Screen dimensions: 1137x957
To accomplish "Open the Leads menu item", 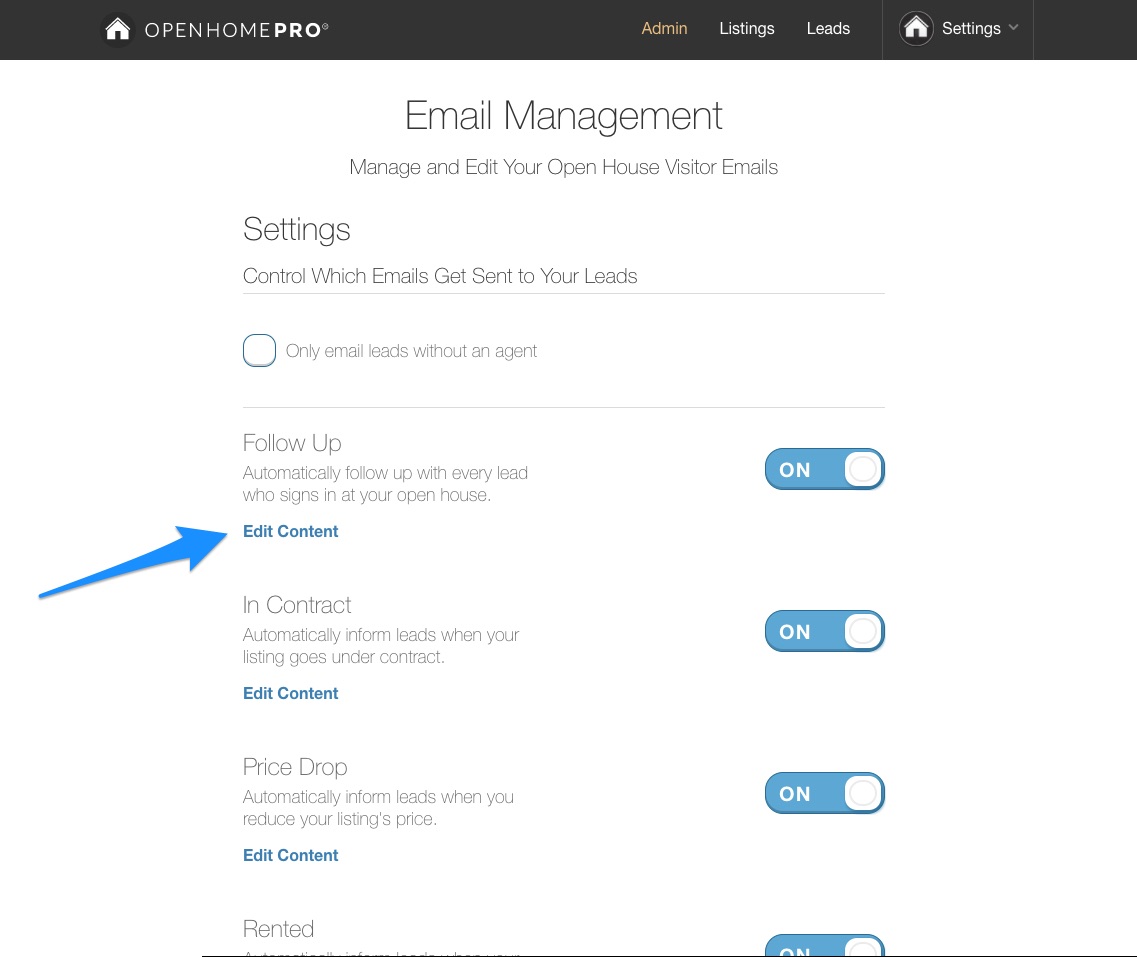I will [x=828, y=28].
